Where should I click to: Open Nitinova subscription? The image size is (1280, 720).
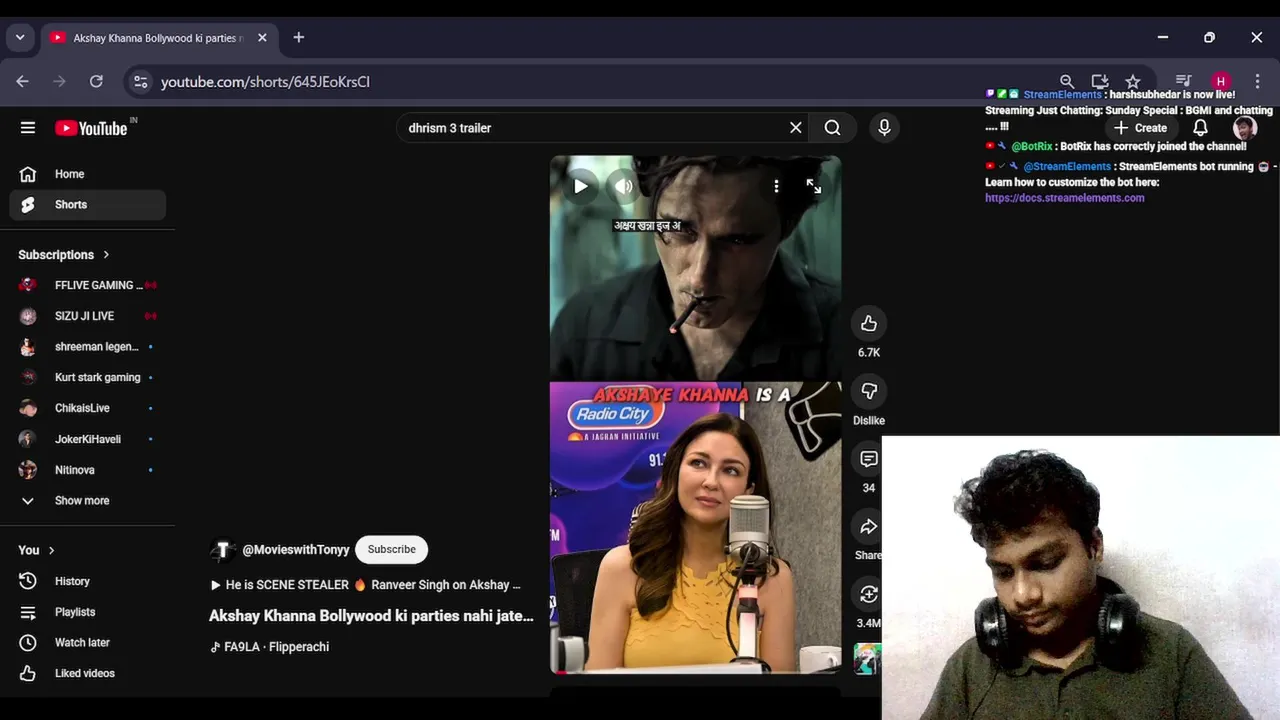88,470
